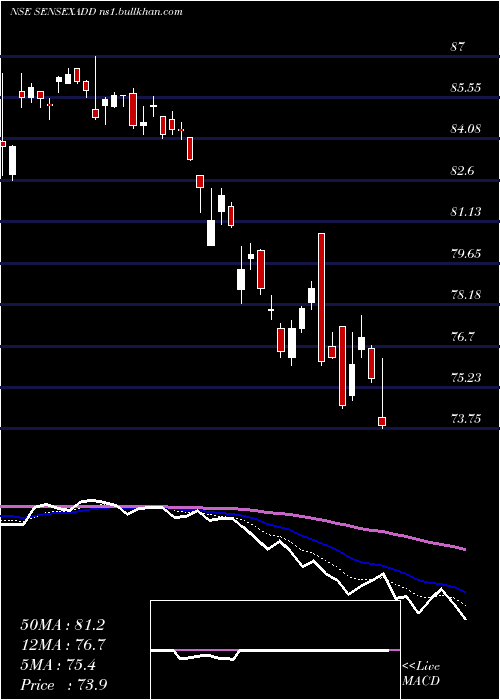Click the 75.23 price axis label
This screenshot has height=700, width=500.
466,378
